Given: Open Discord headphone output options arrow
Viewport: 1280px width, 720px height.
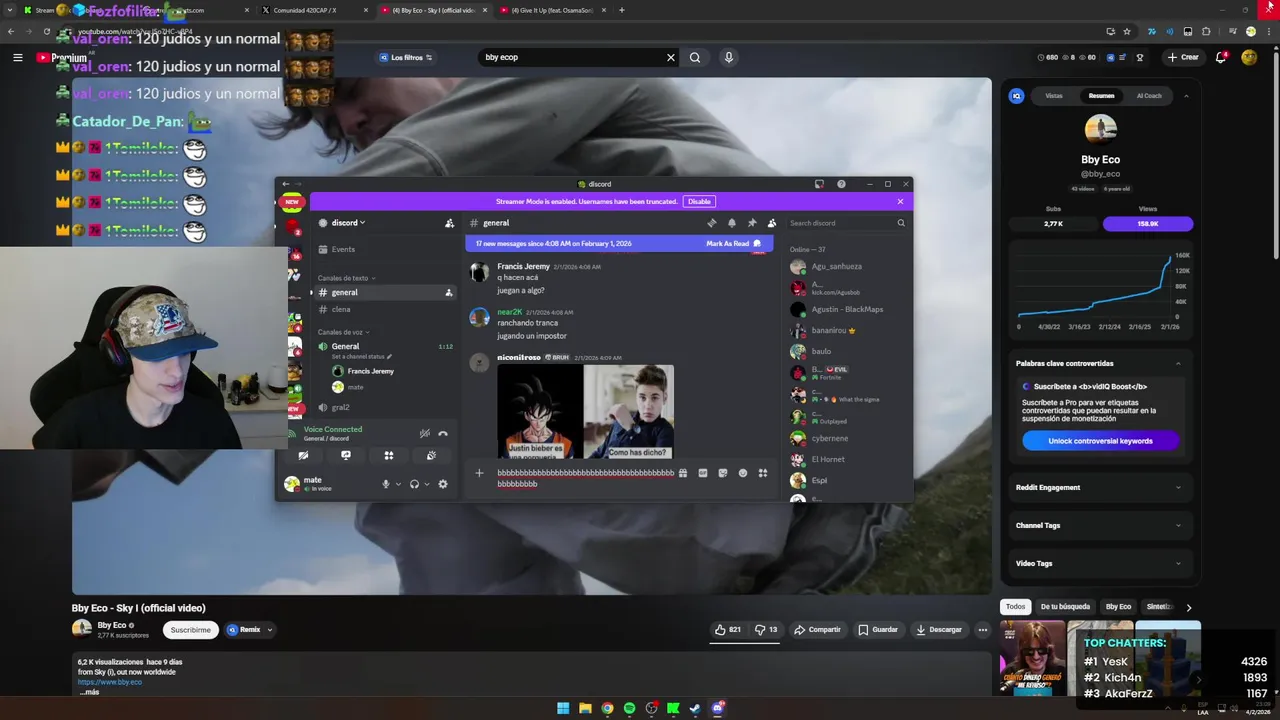Looking at the screenshot, I should point(426,484).
